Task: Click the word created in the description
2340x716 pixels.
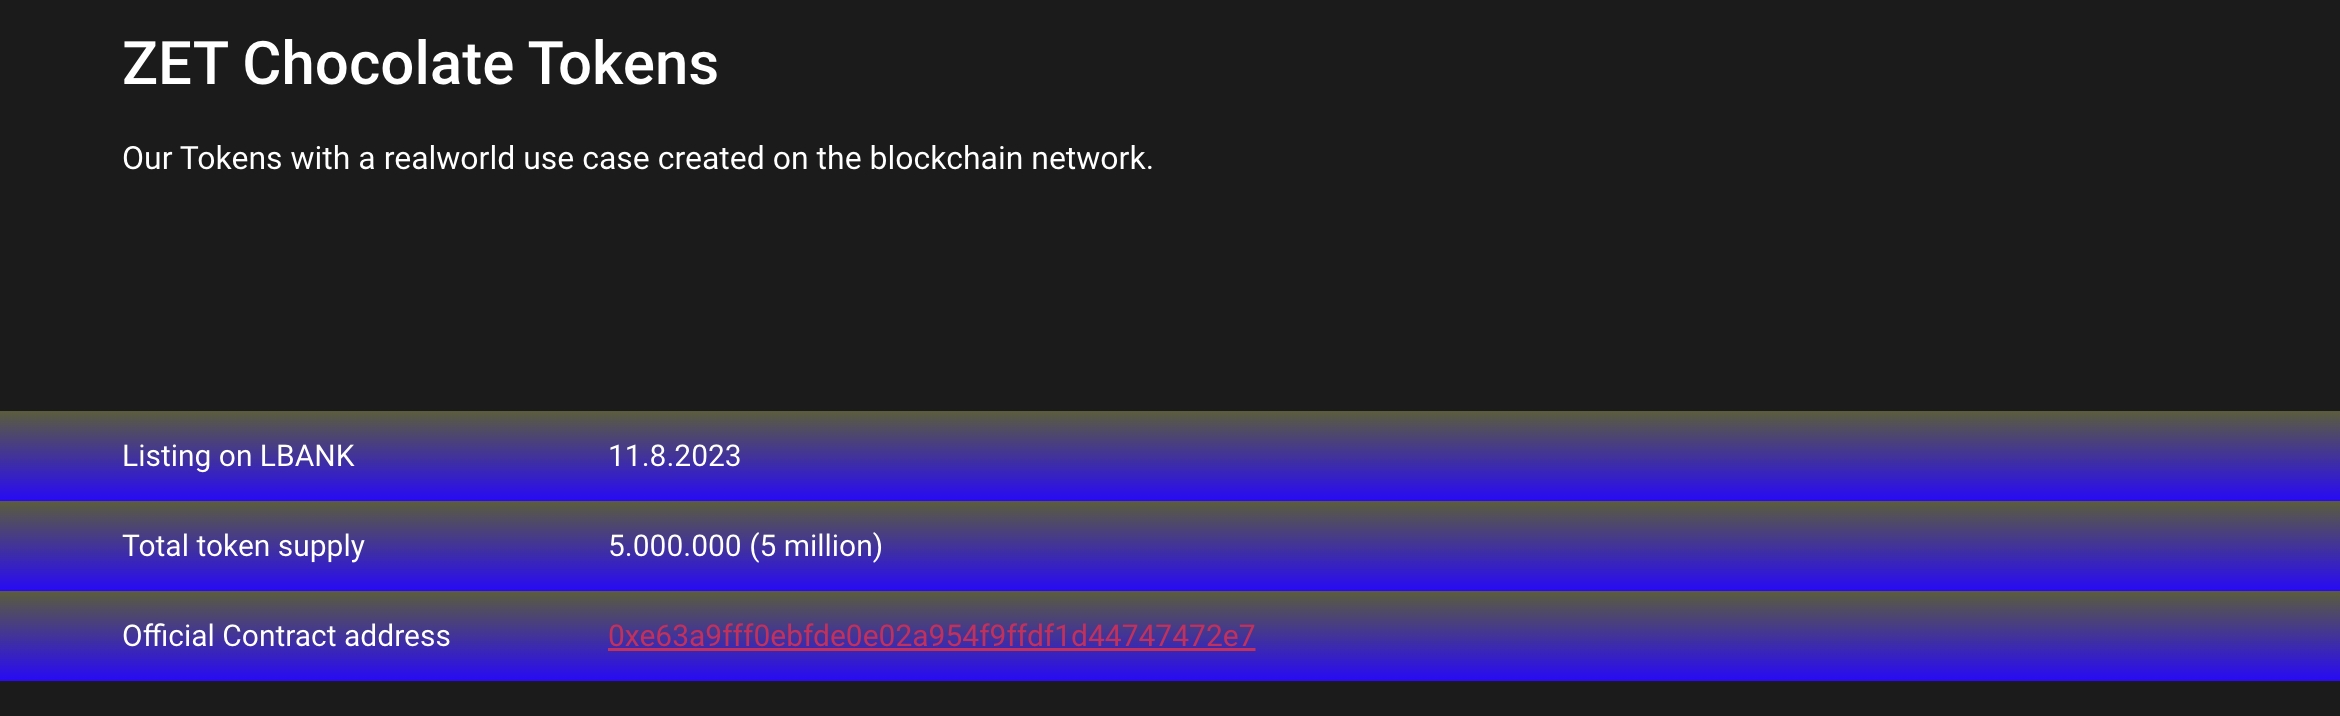Action: click(711, 158)
